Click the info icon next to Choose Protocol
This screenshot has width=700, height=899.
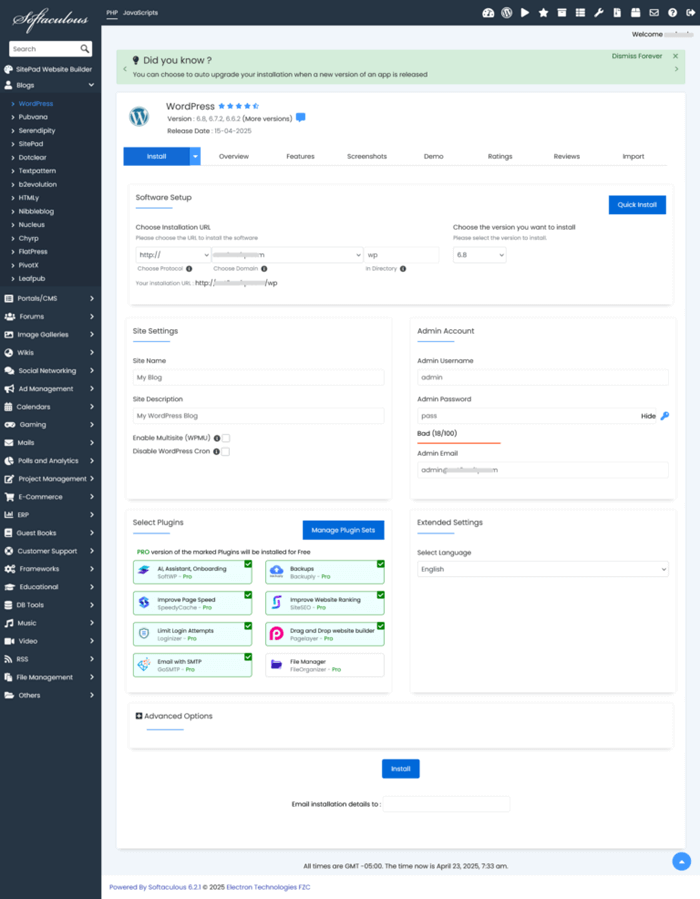(189, 268)
